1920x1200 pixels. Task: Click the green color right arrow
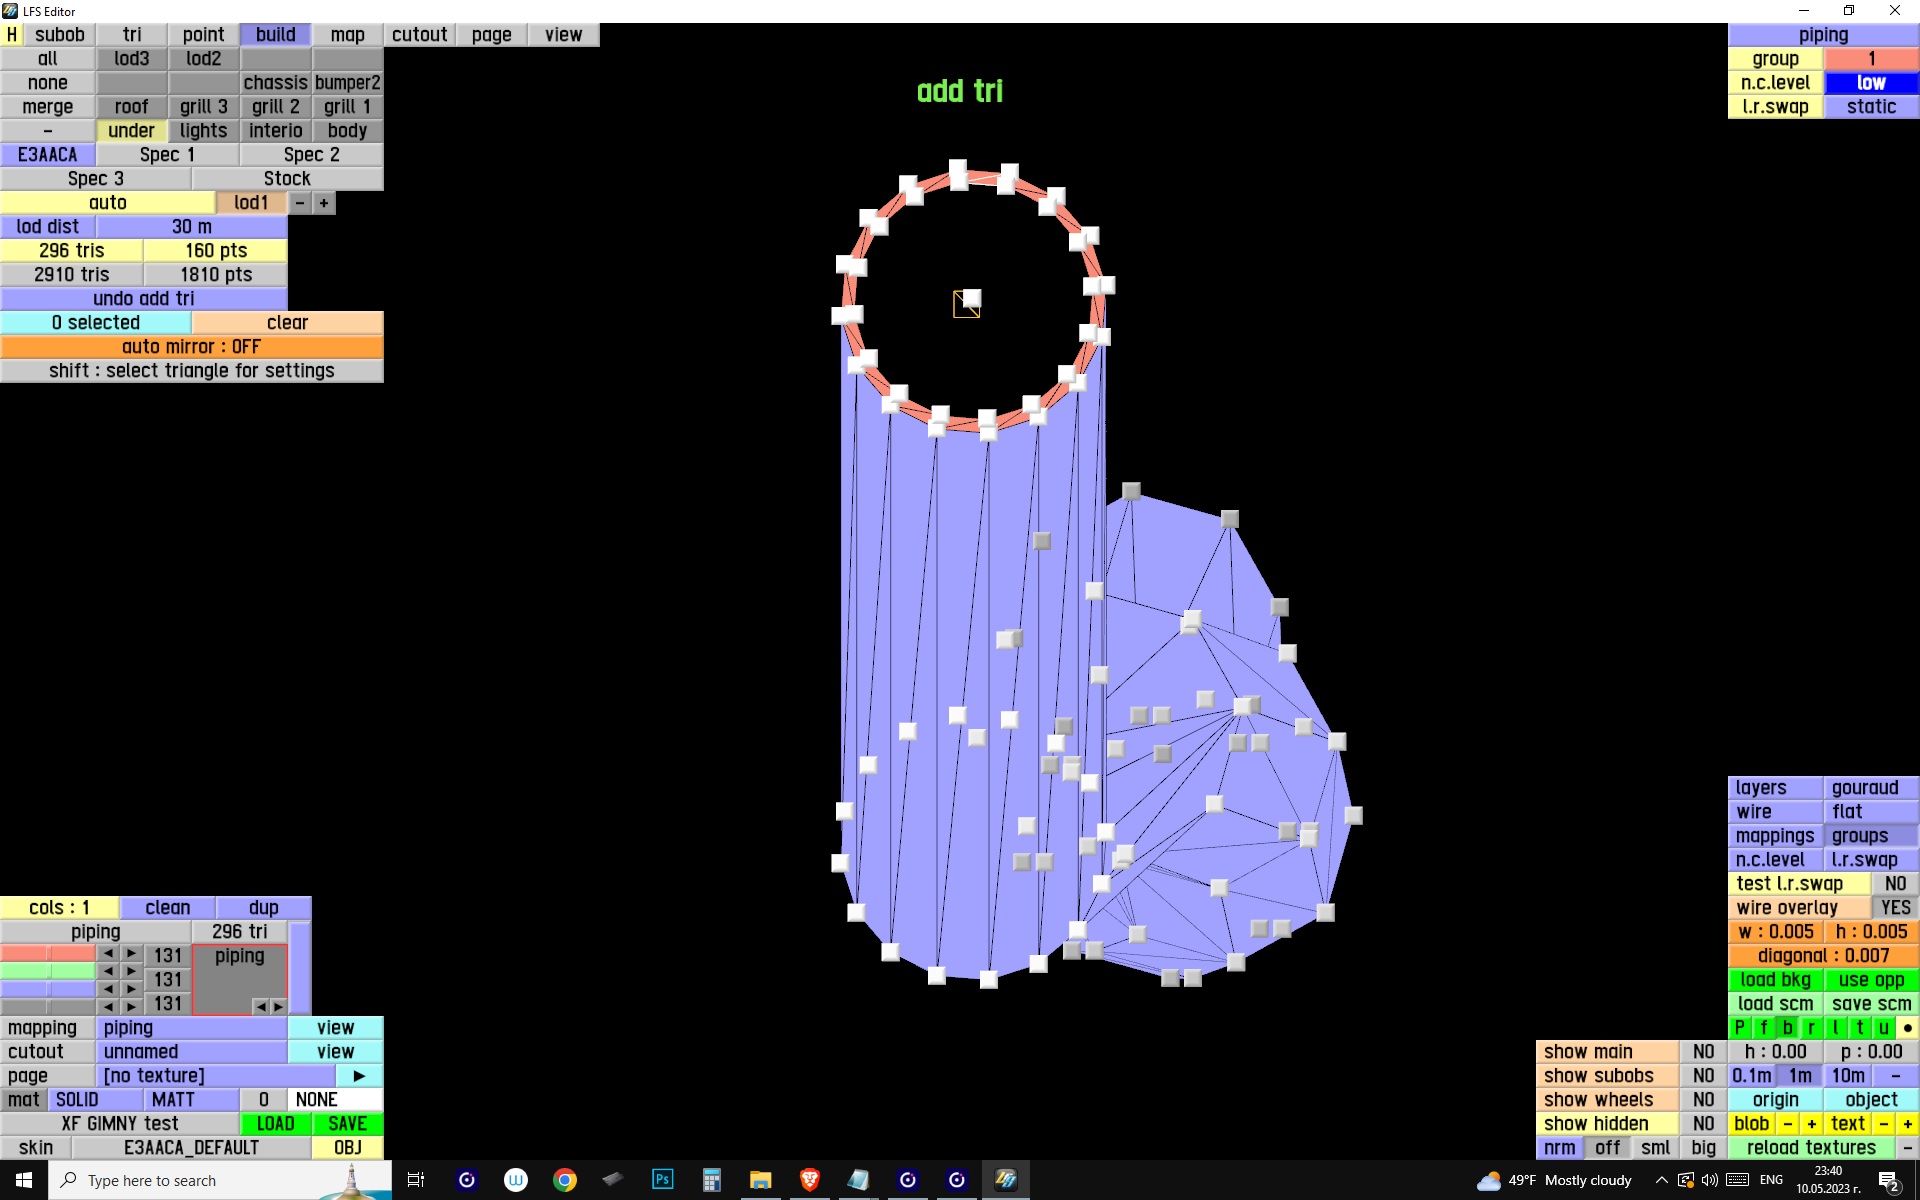coord(131,971)
